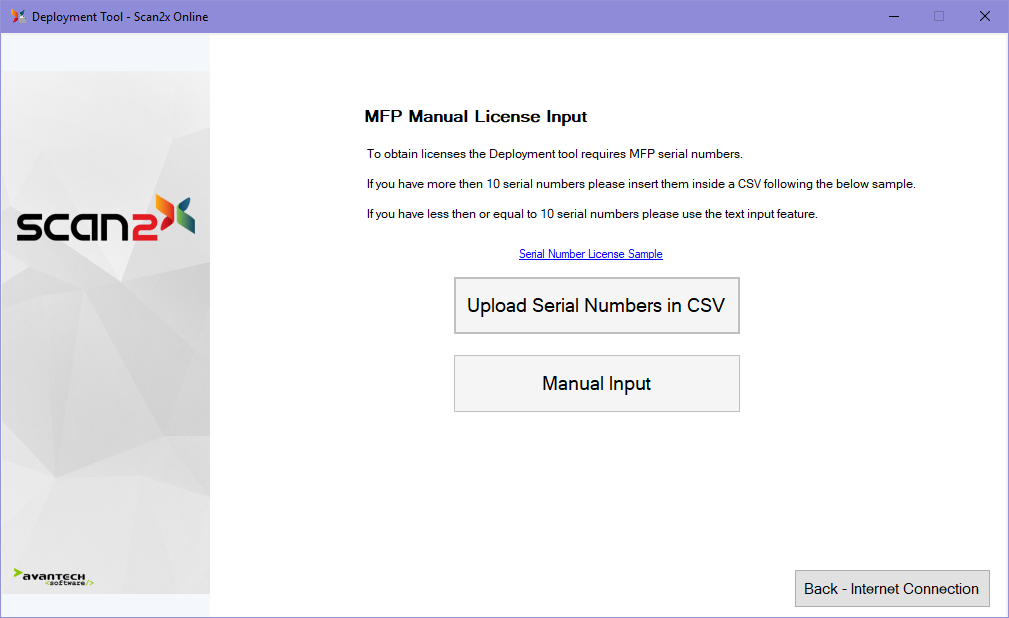Click the 'less then or equal to 10' text line
Viewport: 1009px width, 618px height.
pyautogui.click(x=592, y=214)
